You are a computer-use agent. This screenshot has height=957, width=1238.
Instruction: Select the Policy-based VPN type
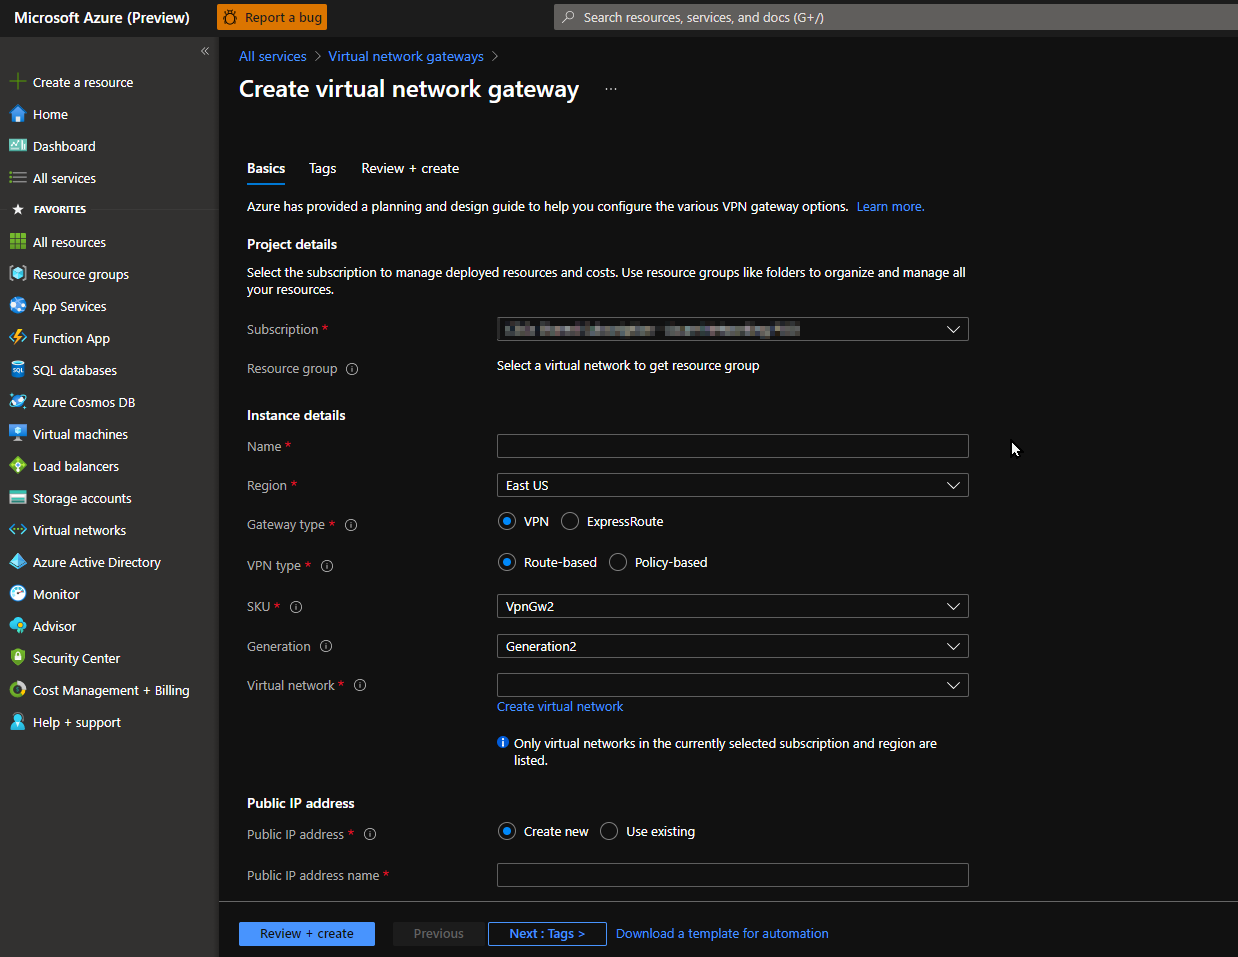(618, 562)
